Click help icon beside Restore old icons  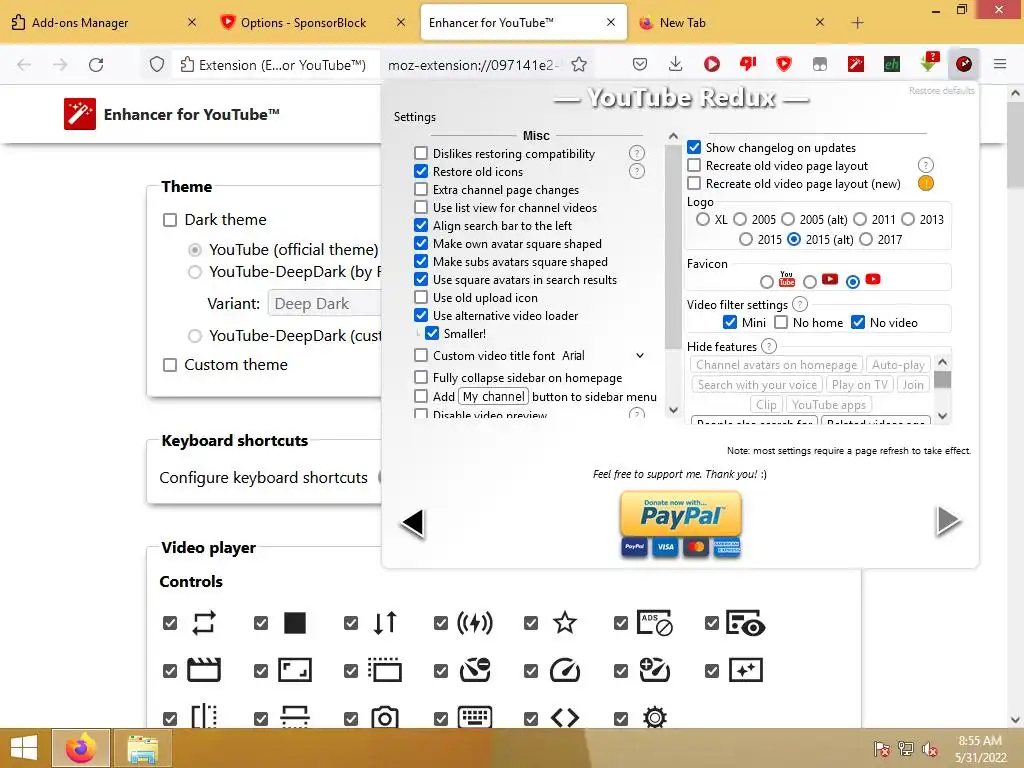tap(637, 172)
